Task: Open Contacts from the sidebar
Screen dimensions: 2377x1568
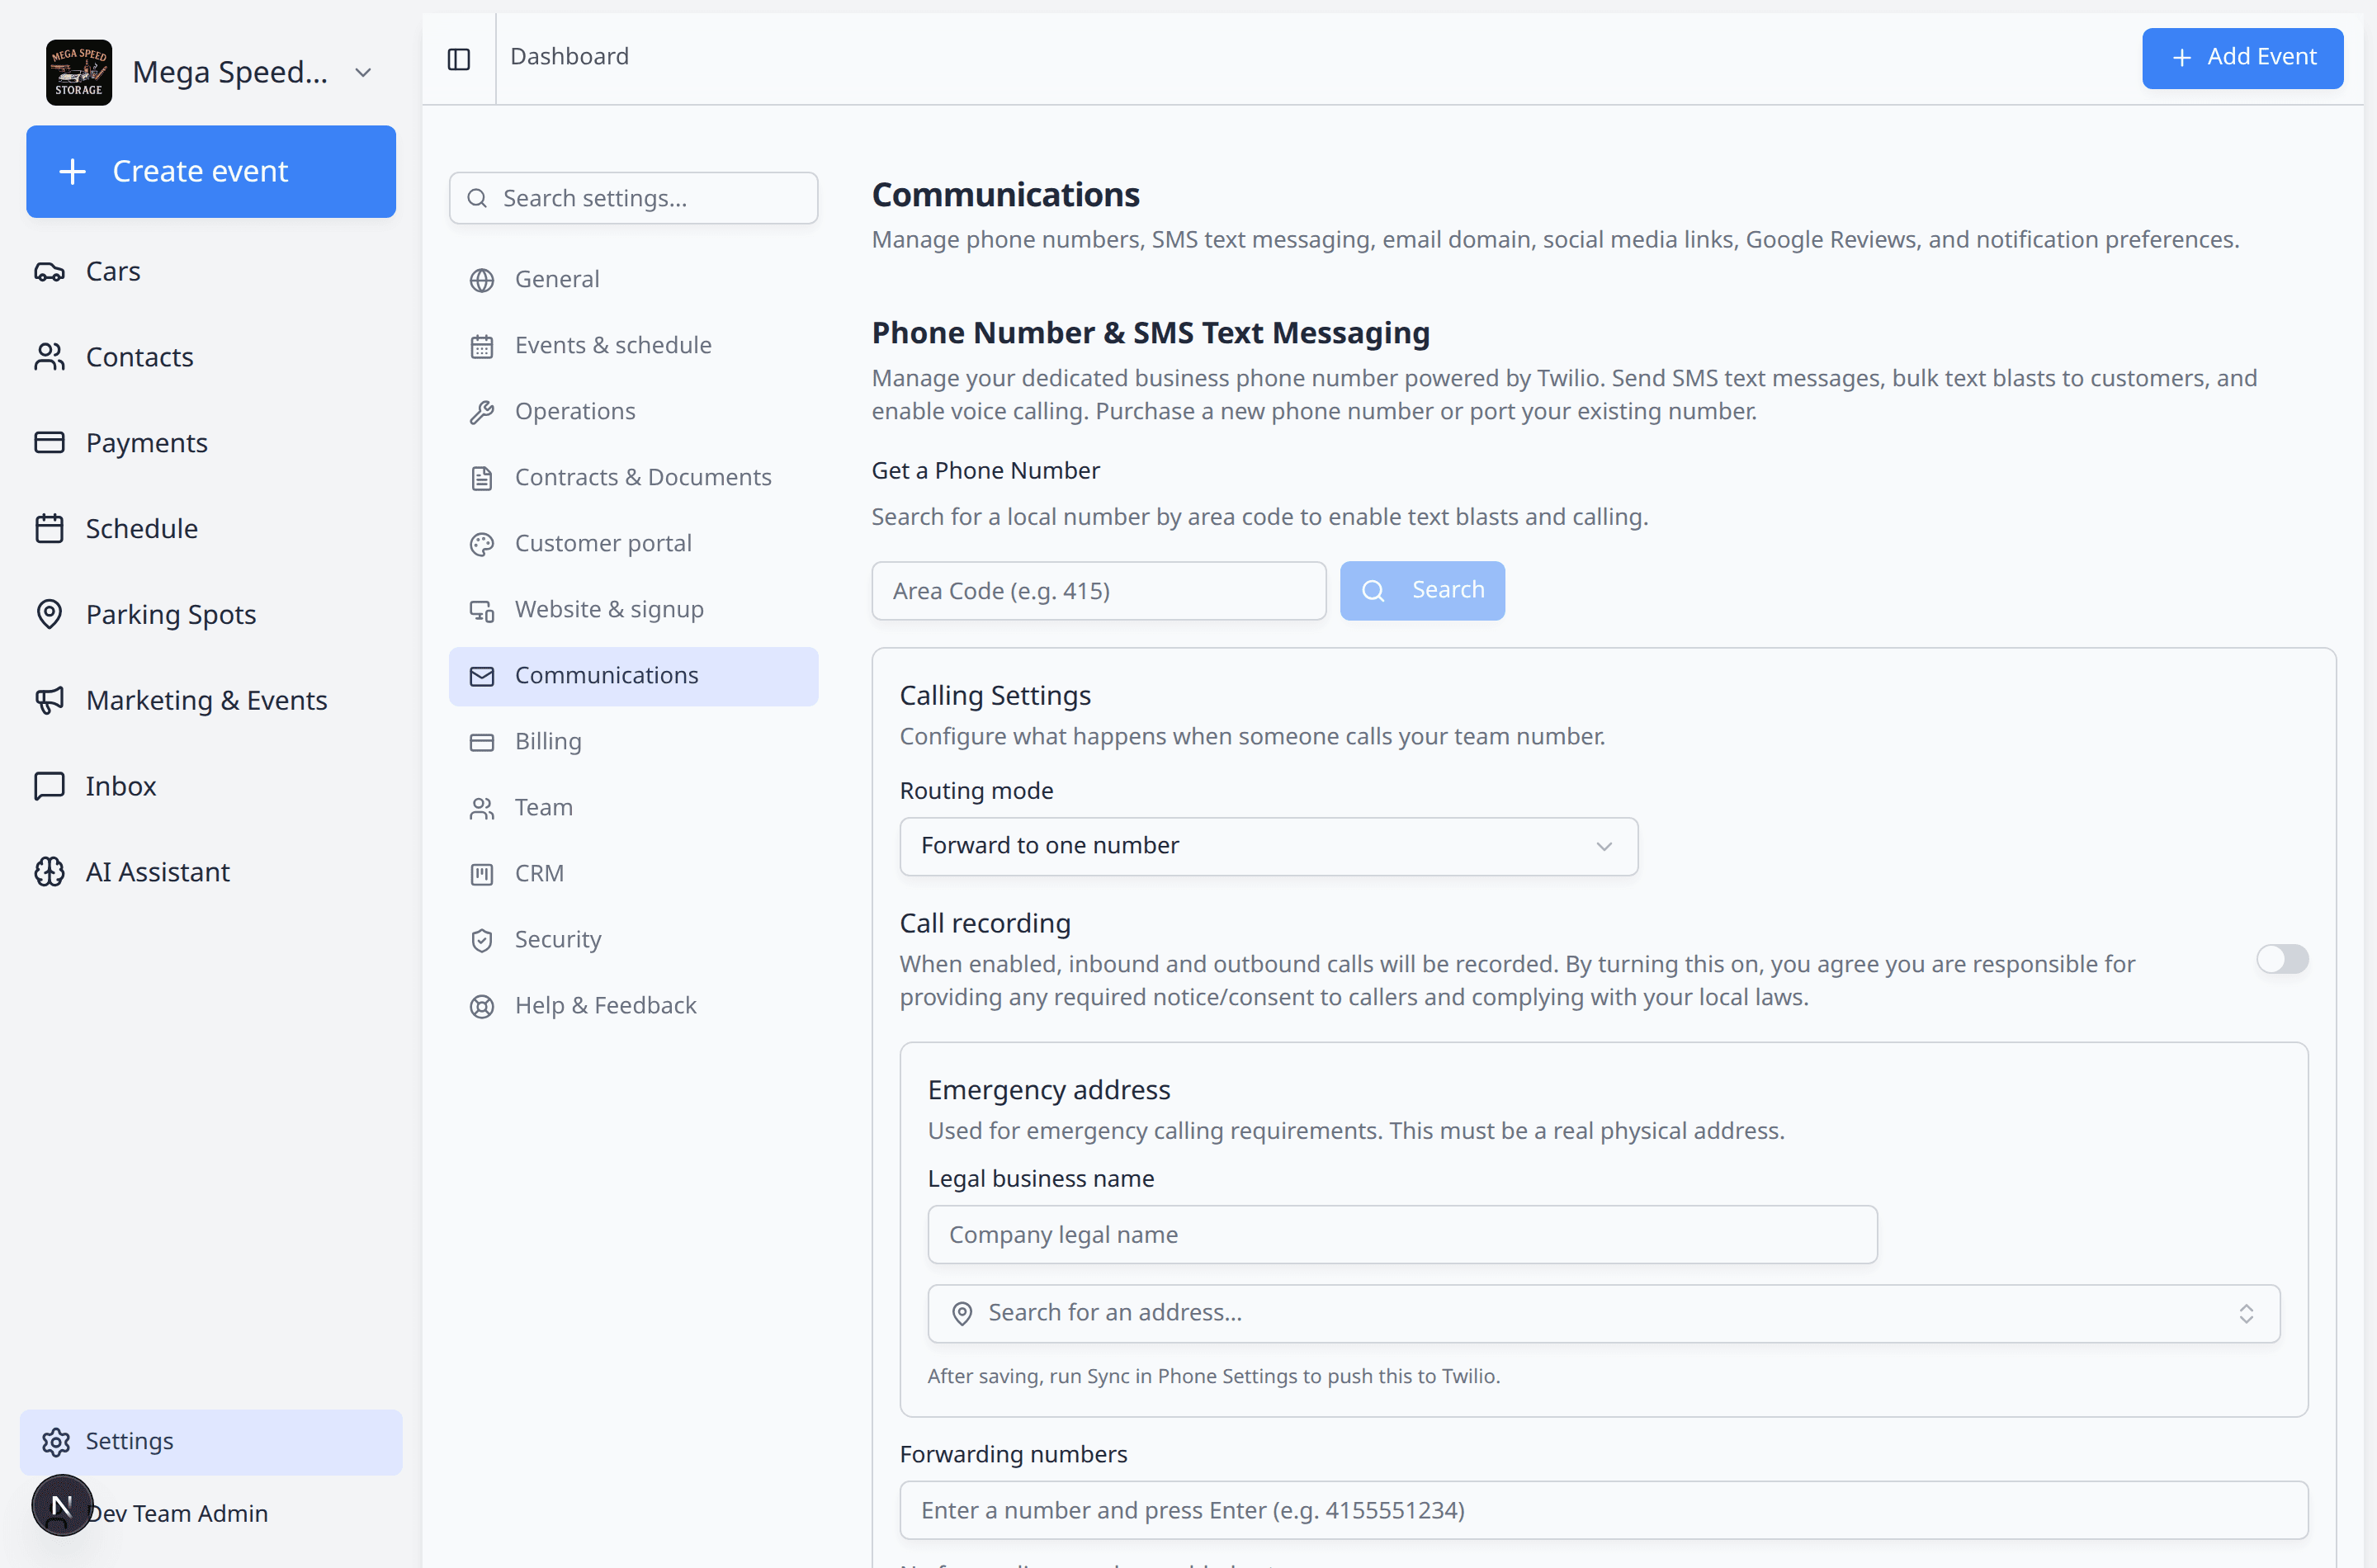Action: point(211,357)
